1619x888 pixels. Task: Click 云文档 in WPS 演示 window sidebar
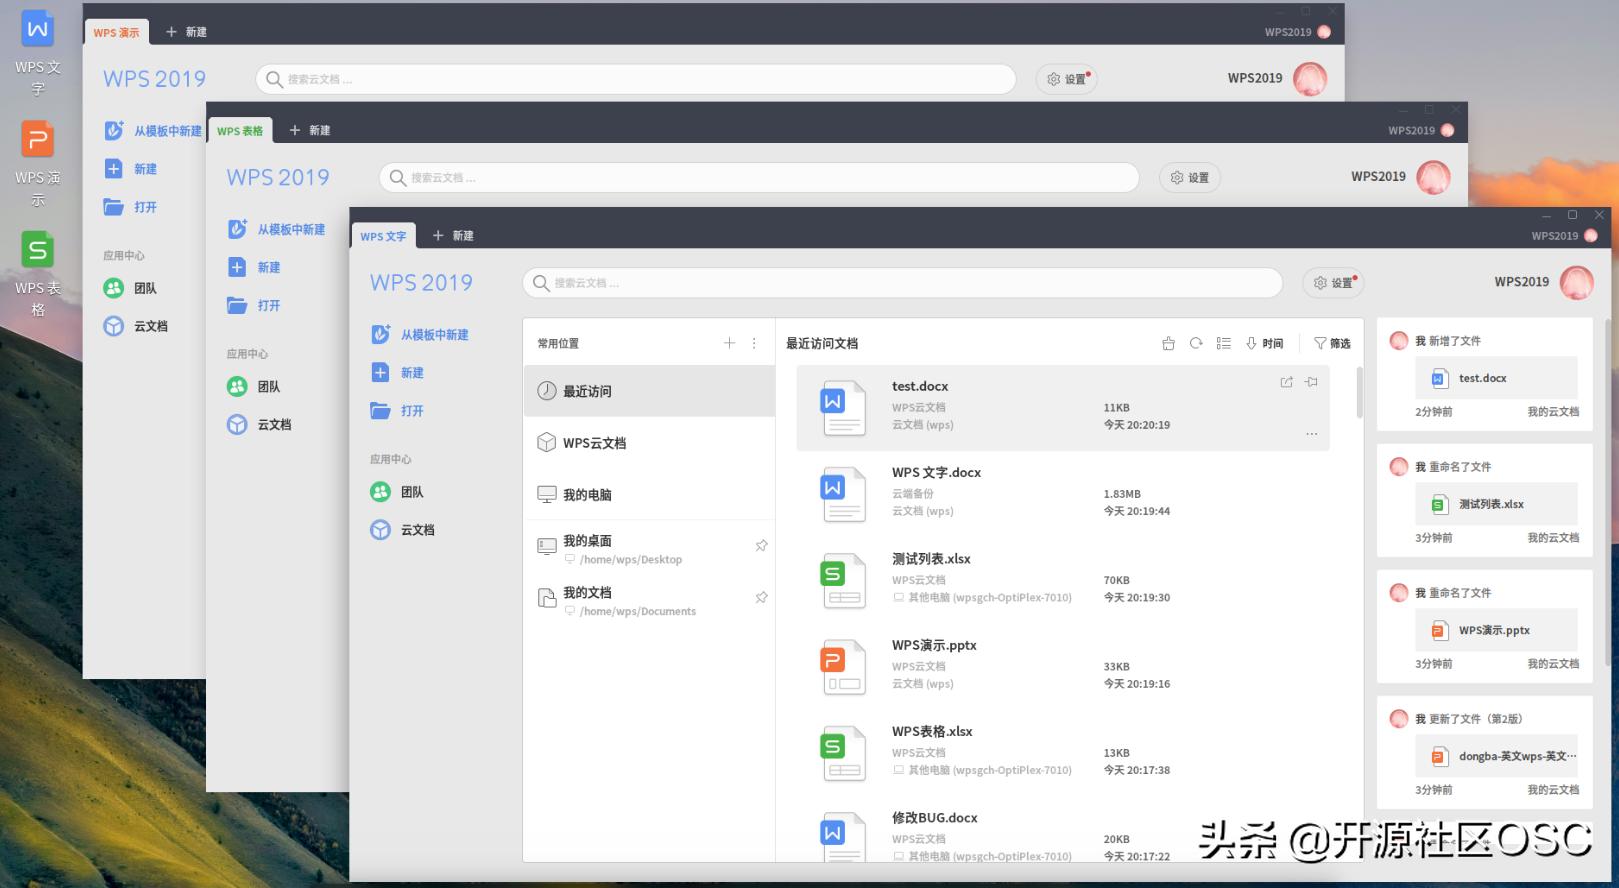click(135, 326)
